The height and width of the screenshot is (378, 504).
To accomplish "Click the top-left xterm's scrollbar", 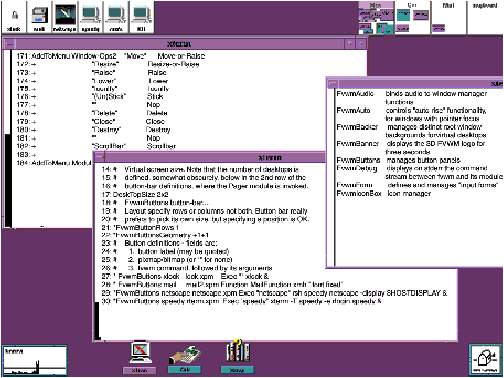I will (x=8, y=138).
